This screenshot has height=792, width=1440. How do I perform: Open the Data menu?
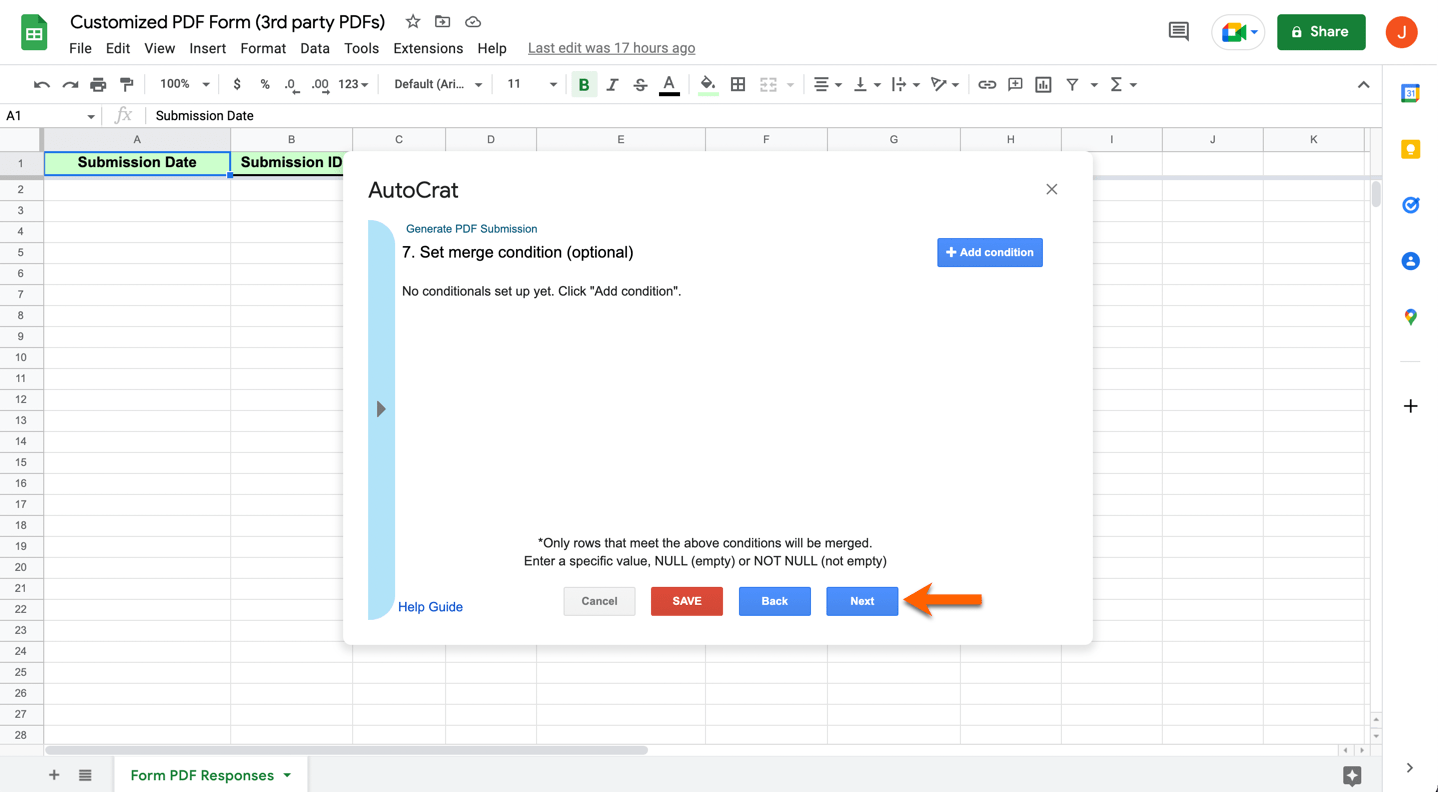tap(315, 48)
